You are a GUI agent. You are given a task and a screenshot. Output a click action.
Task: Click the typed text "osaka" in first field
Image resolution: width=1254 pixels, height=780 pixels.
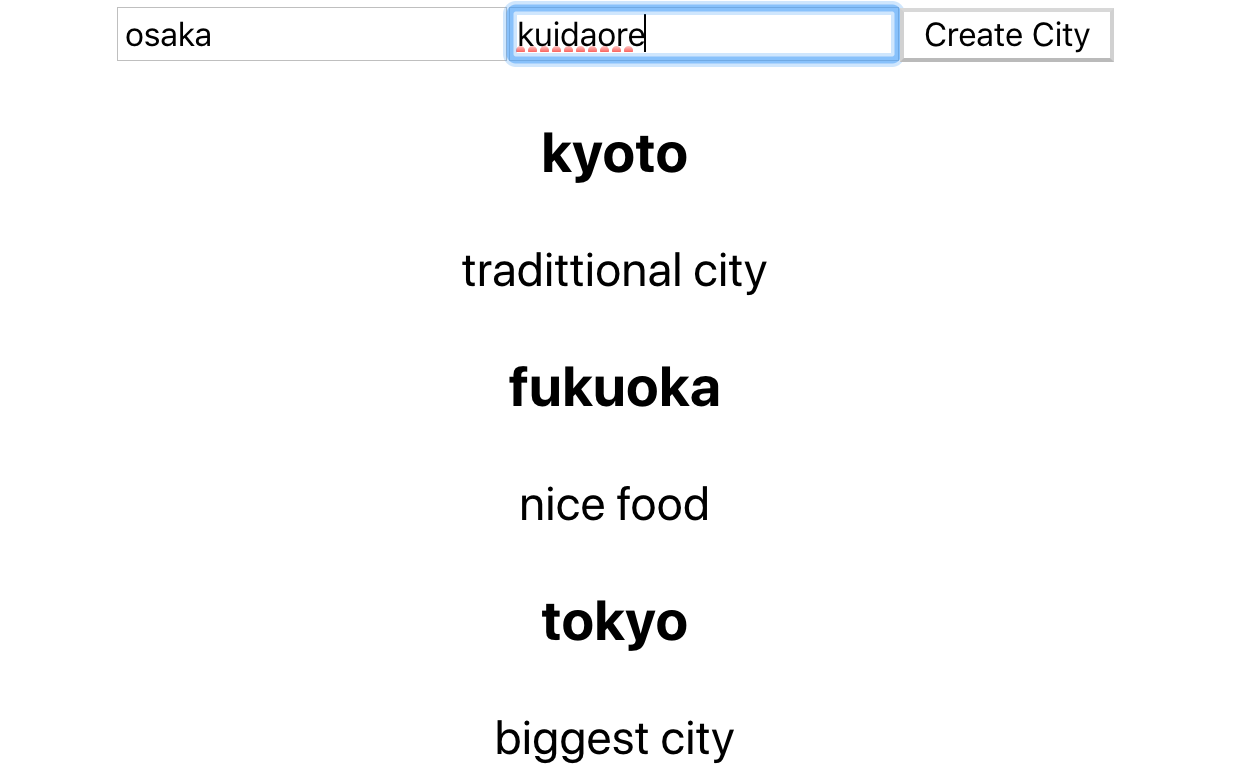point(168,36)
